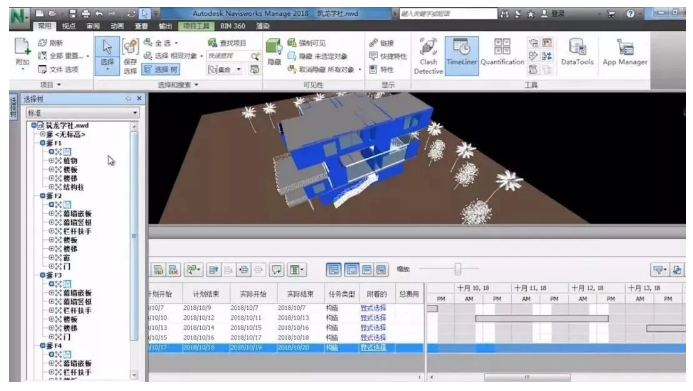Click the 任务类型 column header
This screenshot has width=693, height=391.
[x=341, y=294]
